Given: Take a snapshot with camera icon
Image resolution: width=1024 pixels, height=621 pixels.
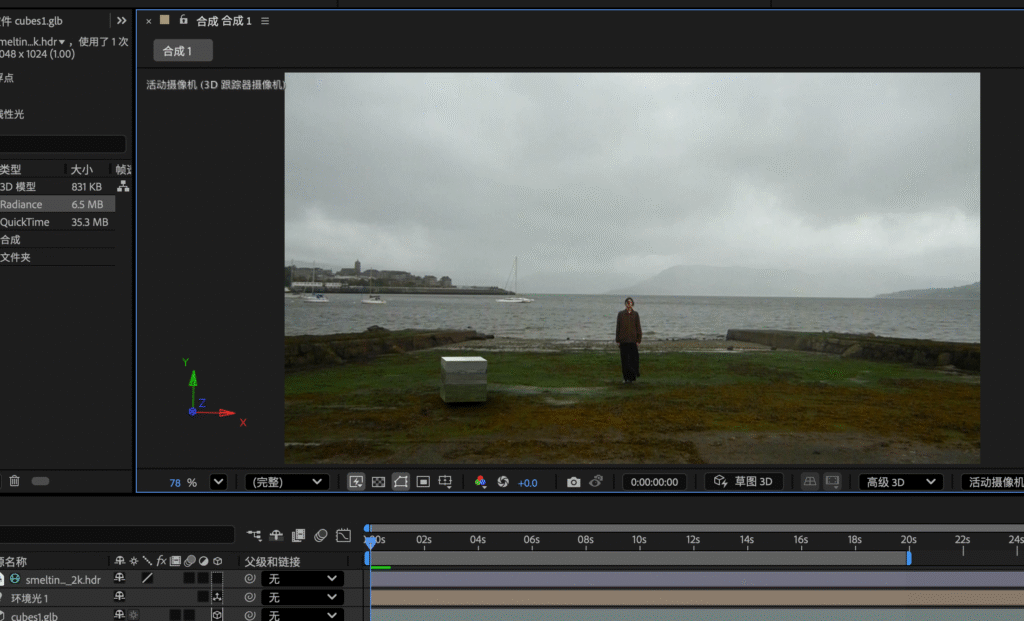Looking at the screenshot, I should (x=573, y=482).
